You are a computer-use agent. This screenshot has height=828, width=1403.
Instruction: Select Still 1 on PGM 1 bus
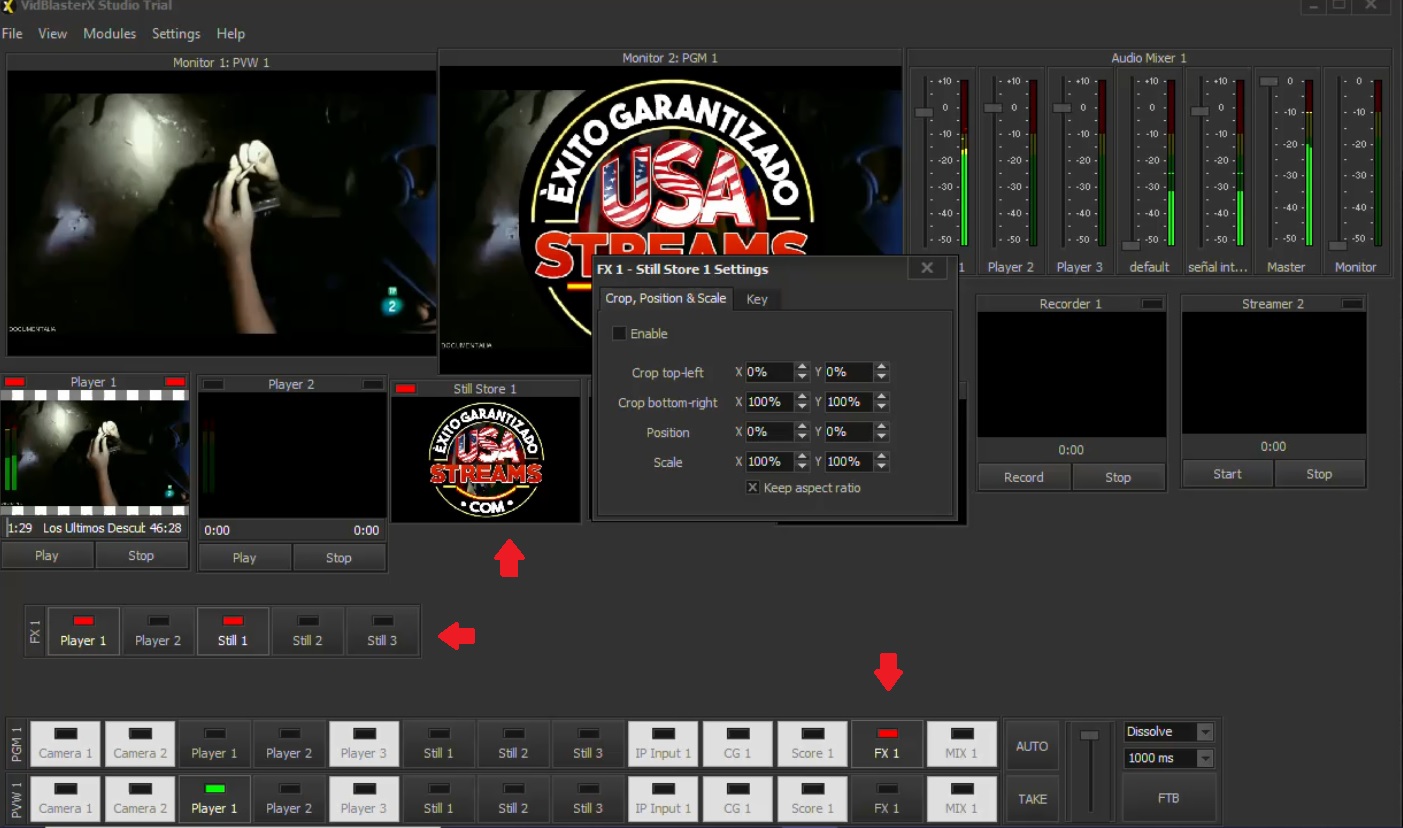click(x=439, y=744)
